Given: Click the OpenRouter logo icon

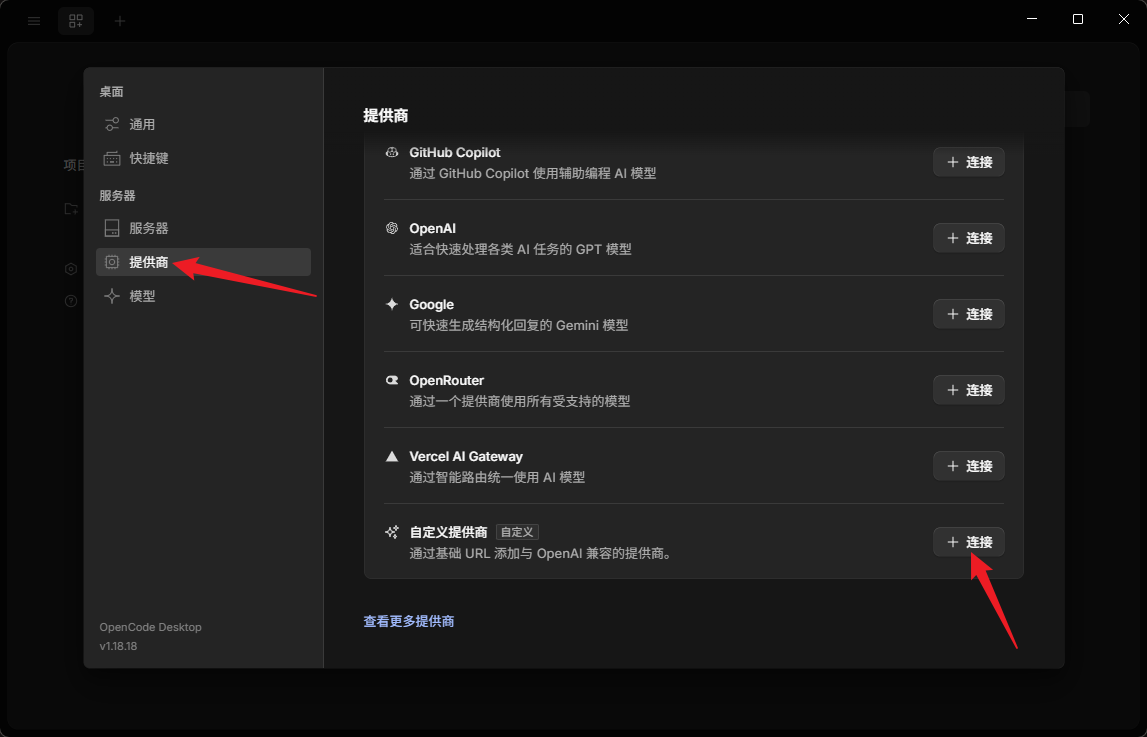Looking at the screenshot, I should coord(392,380).
